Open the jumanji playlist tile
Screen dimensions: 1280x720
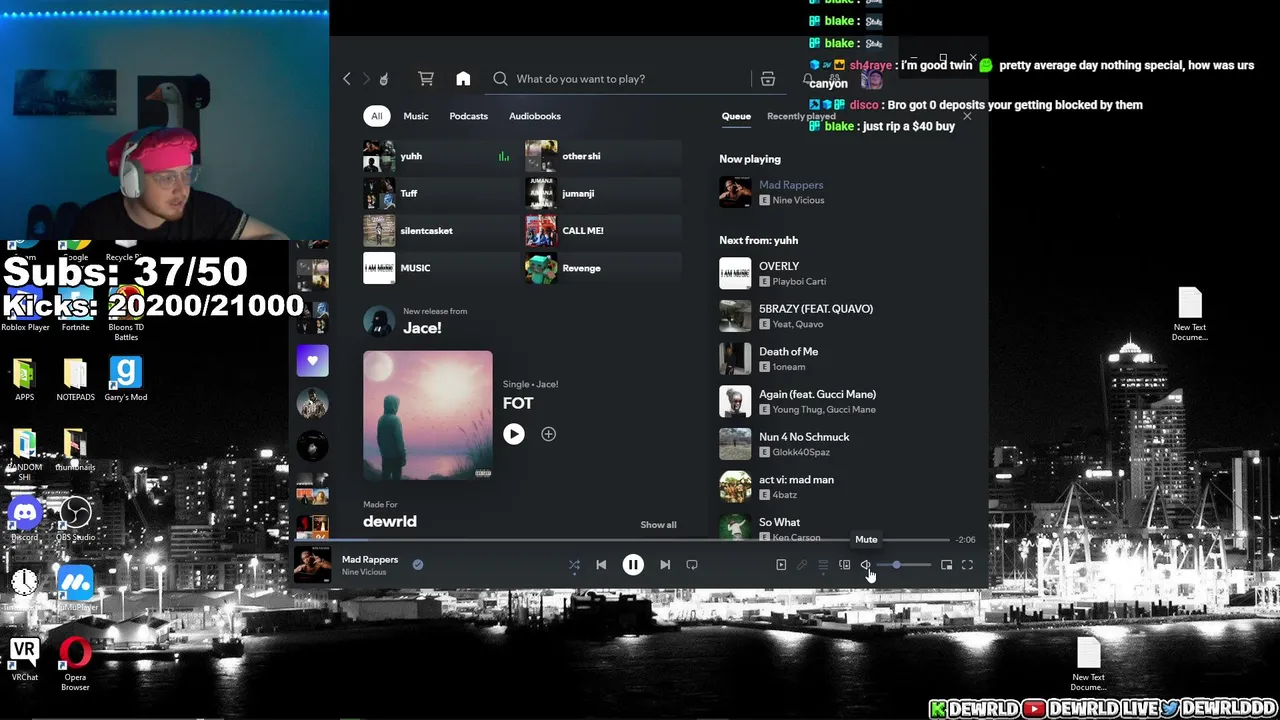603,193
